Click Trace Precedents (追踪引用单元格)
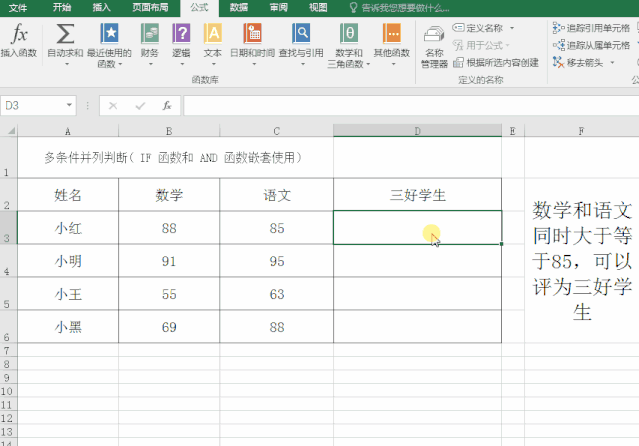 tap(591, 28)
